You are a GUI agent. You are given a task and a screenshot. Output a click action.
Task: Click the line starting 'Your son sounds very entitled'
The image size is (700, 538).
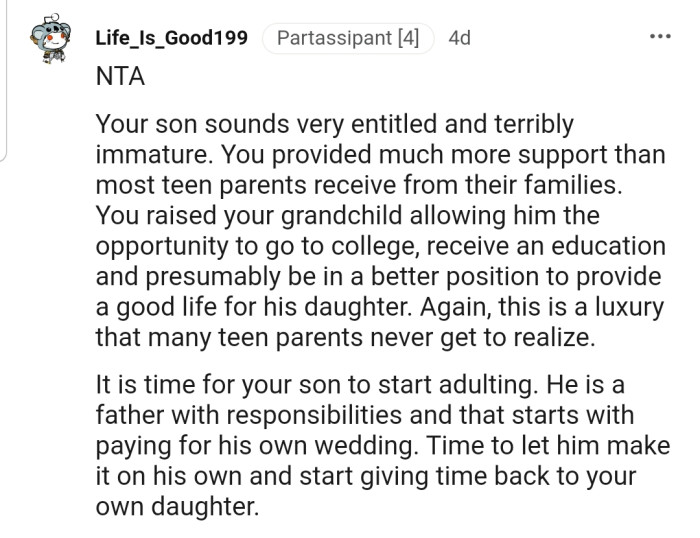[334, 126]
